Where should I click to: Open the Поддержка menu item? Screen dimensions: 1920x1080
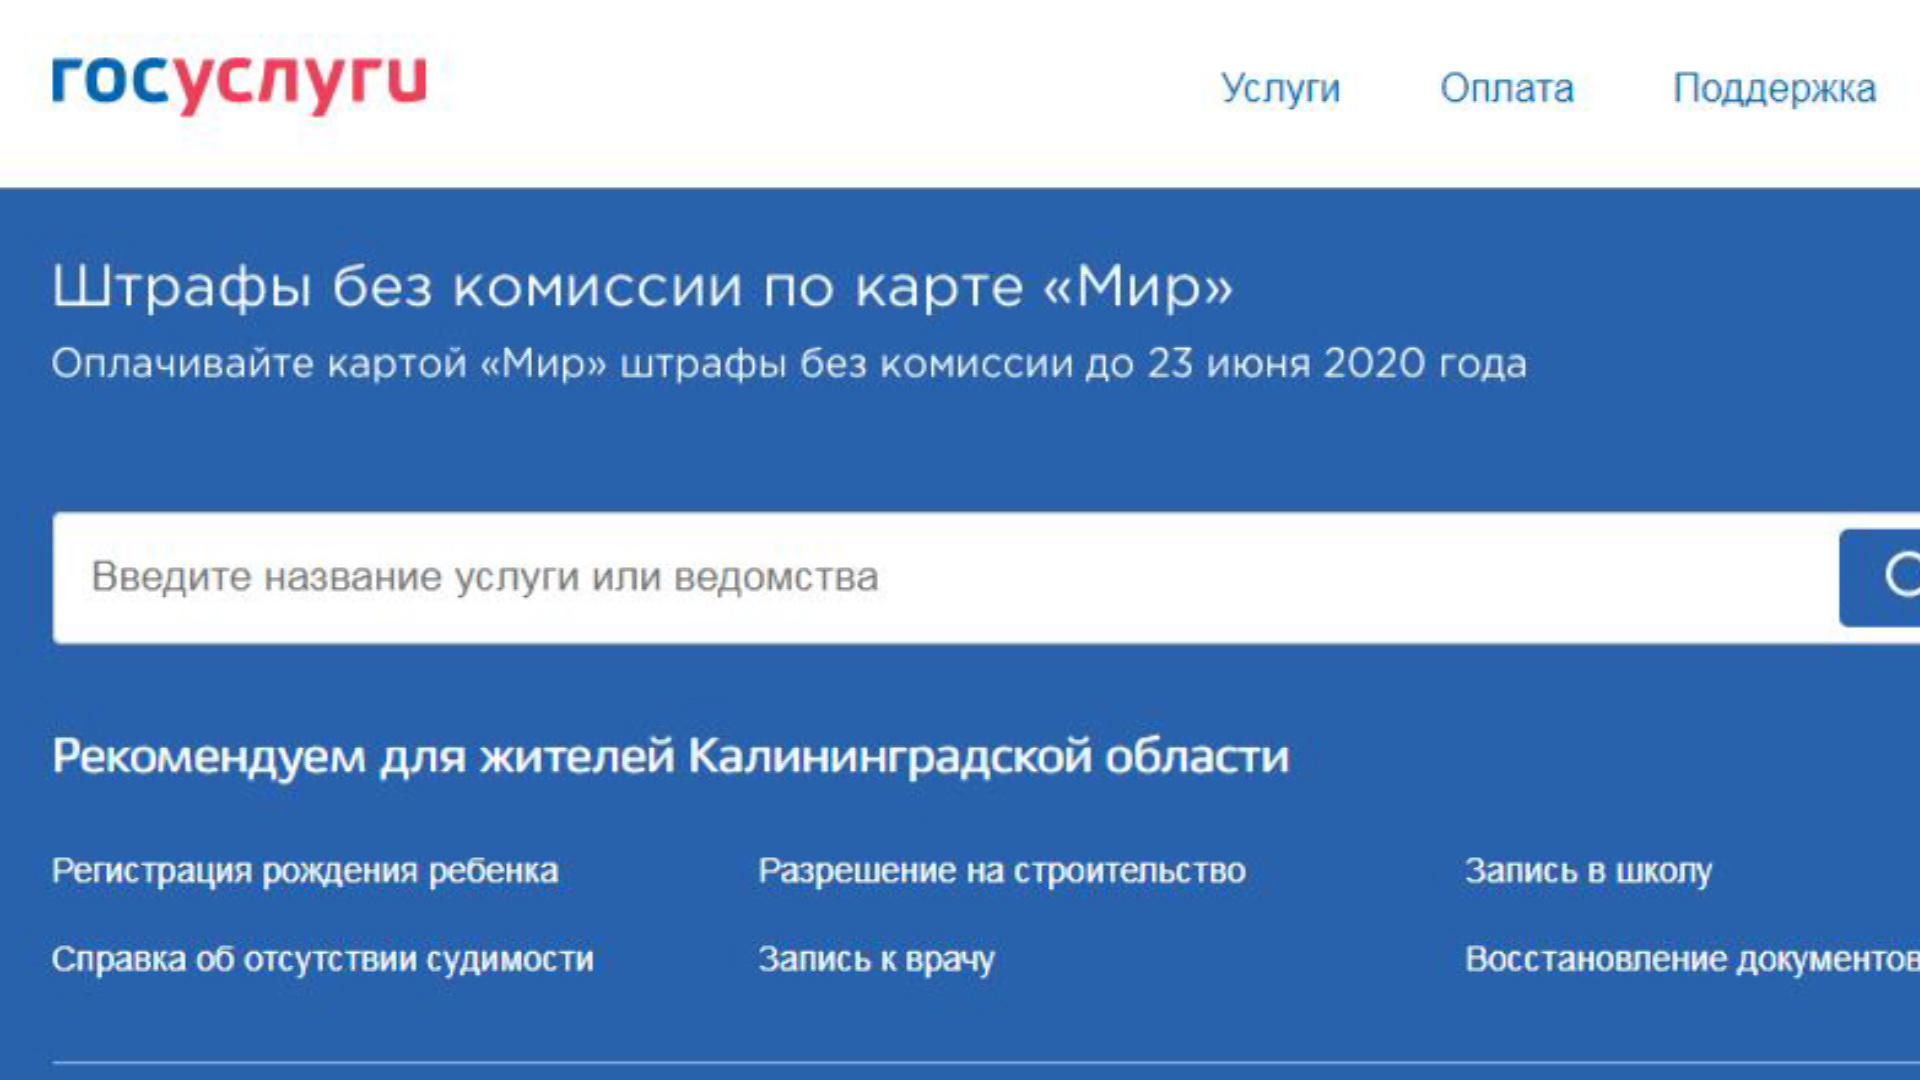click(1774, 89)
